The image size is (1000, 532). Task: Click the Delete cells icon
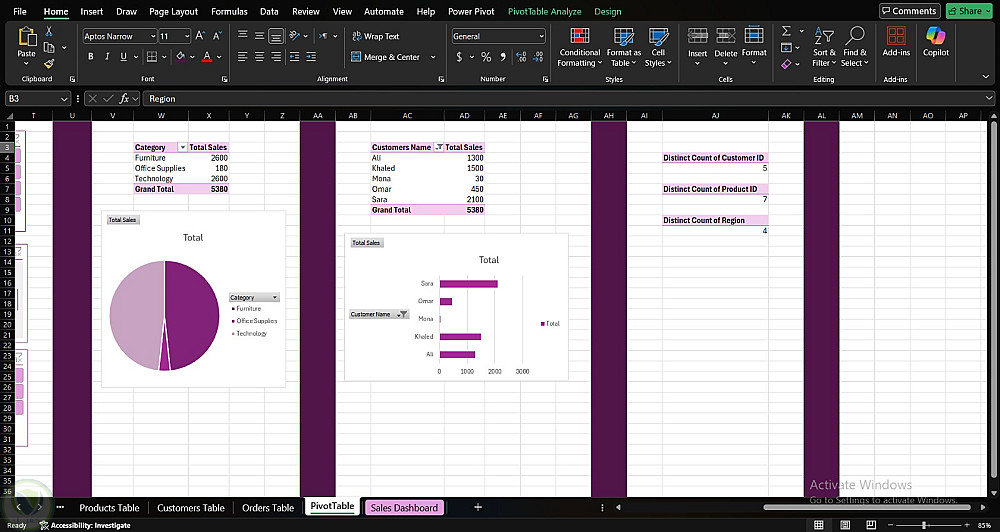(x=725, y=36)
